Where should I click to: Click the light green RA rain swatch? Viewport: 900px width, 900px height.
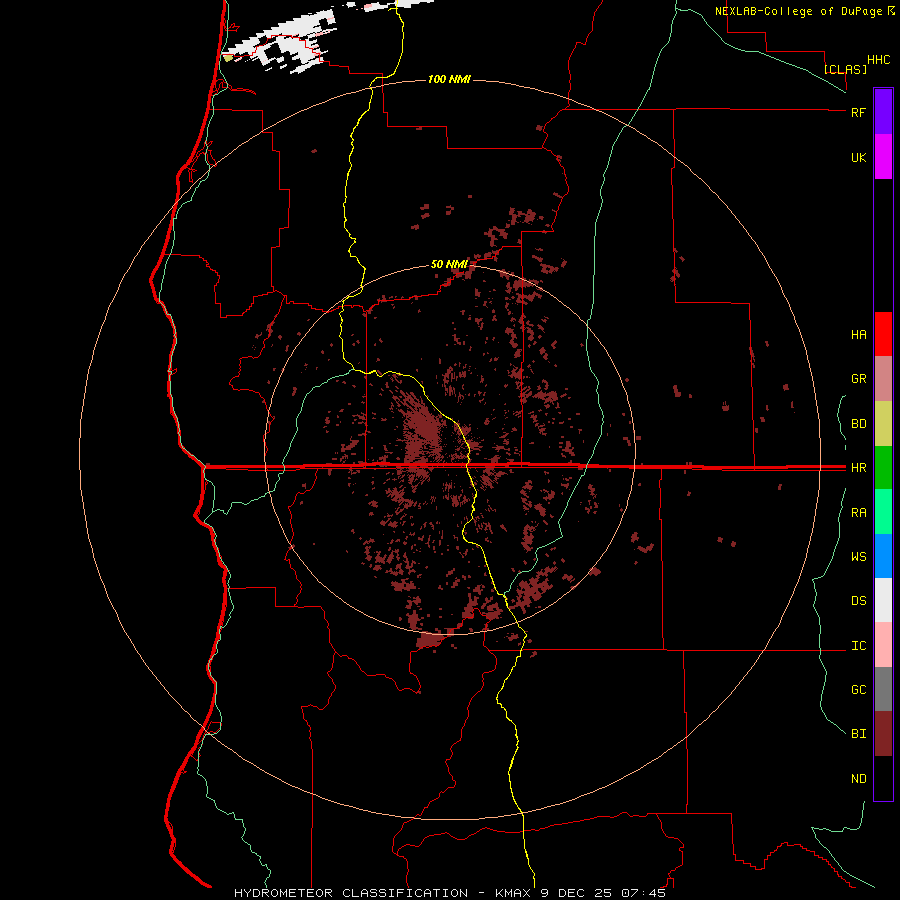pyautogui.click(x=883, y=512)
